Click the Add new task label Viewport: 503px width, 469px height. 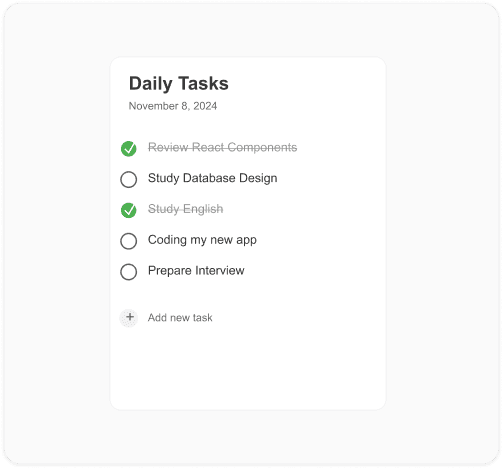tap(180, 318)
